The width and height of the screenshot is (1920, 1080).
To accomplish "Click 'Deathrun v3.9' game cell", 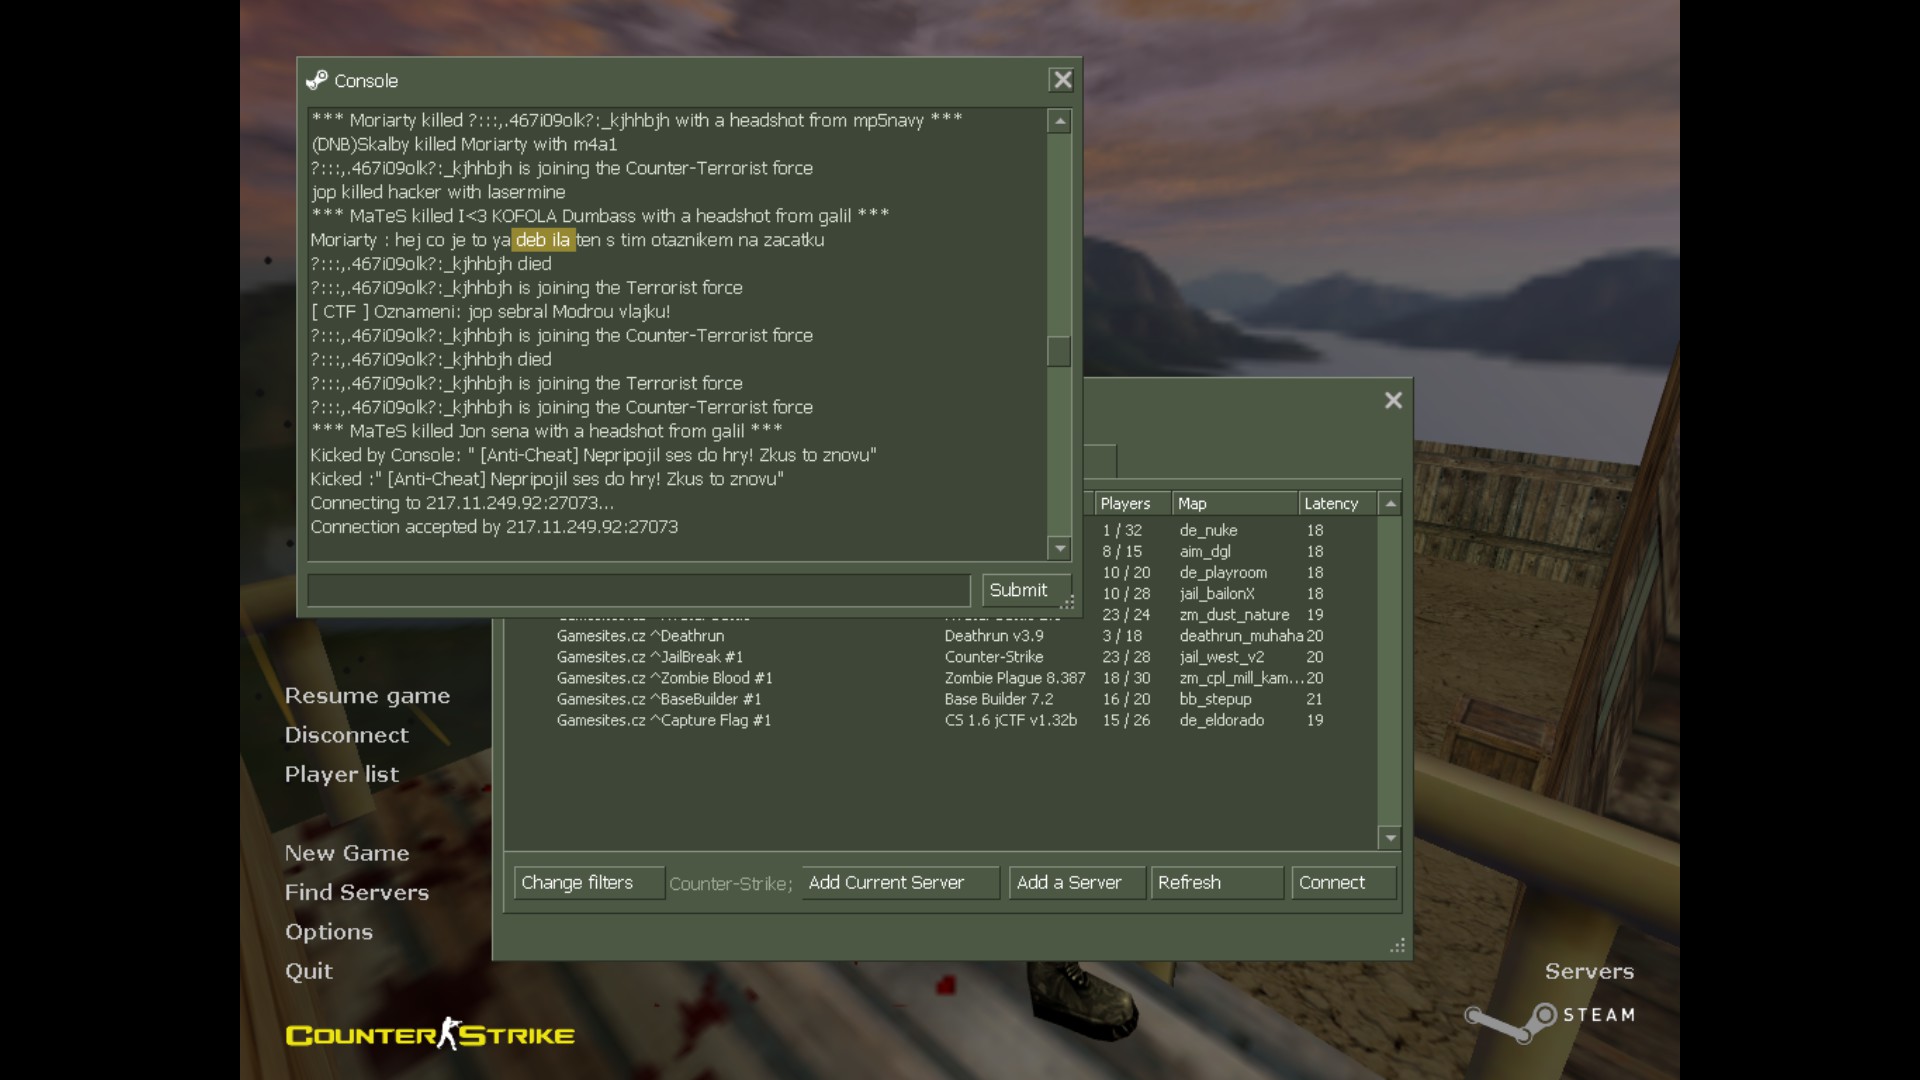I will tap(994, 636).
